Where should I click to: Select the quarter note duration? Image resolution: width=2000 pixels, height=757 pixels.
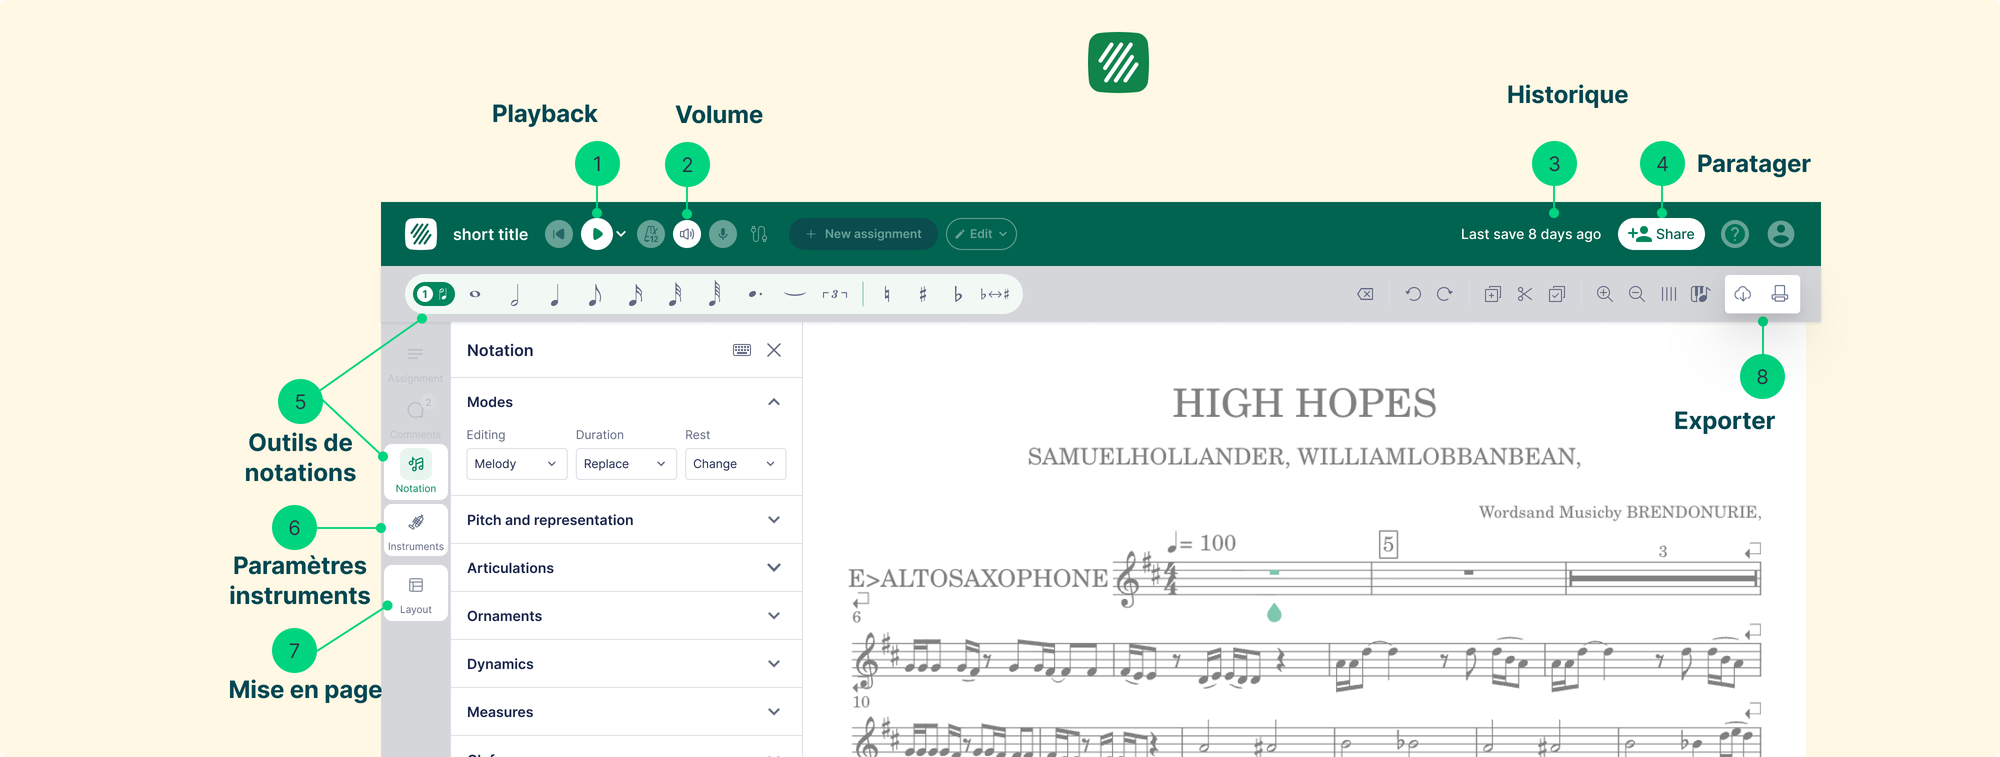click(555, 295)
